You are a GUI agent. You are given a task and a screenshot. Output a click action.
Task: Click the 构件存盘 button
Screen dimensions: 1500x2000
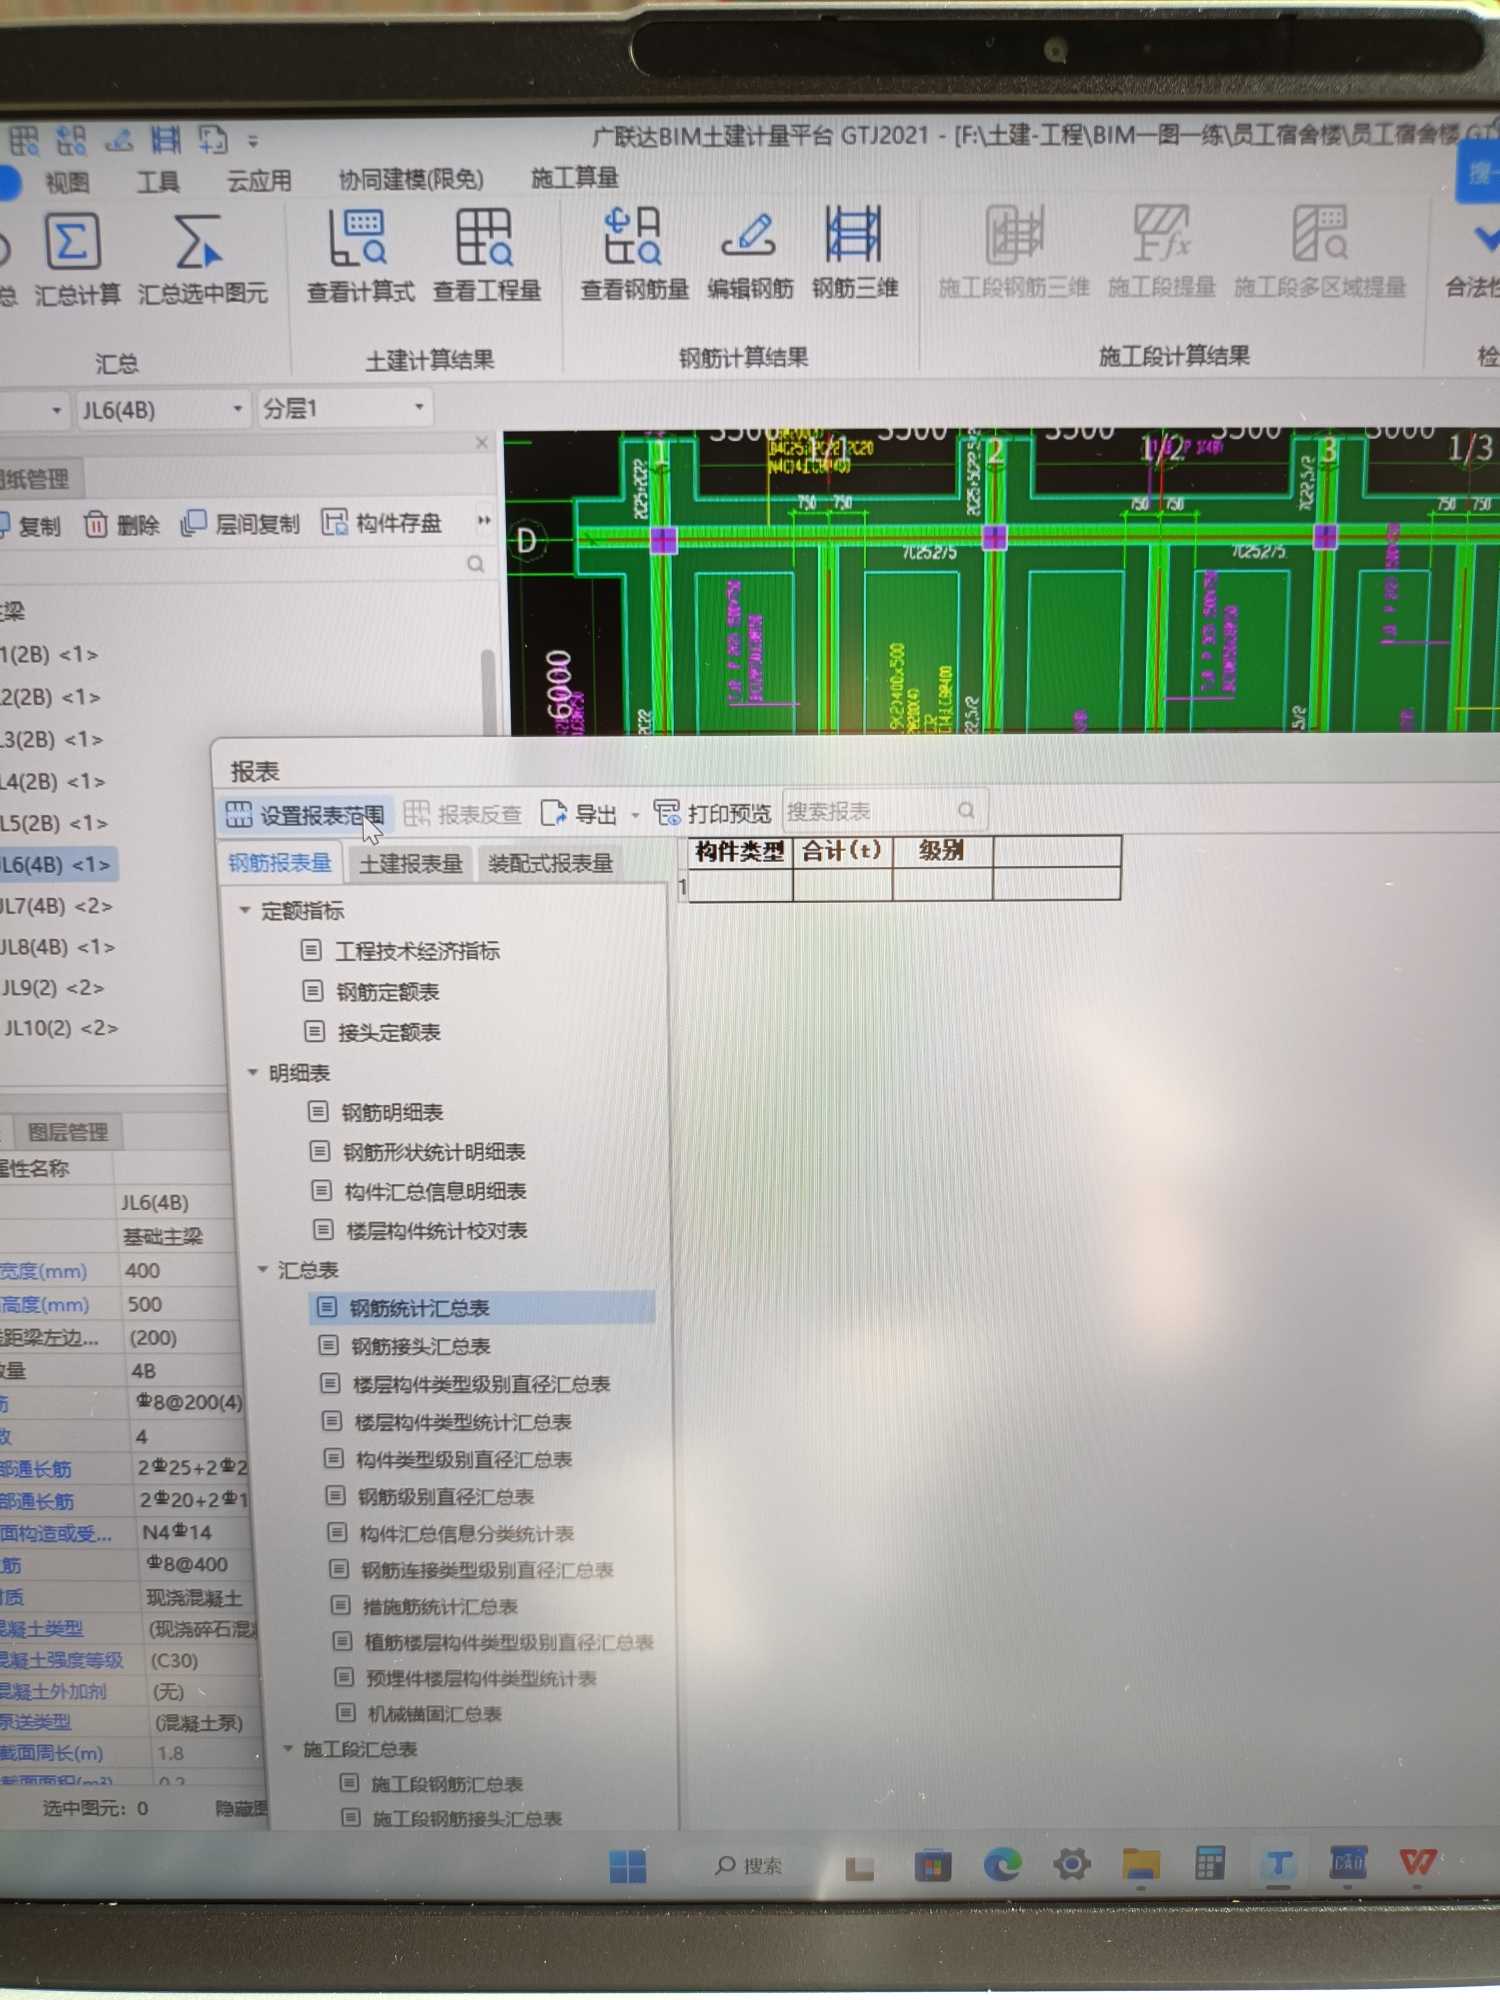click(x=382, y=522)
